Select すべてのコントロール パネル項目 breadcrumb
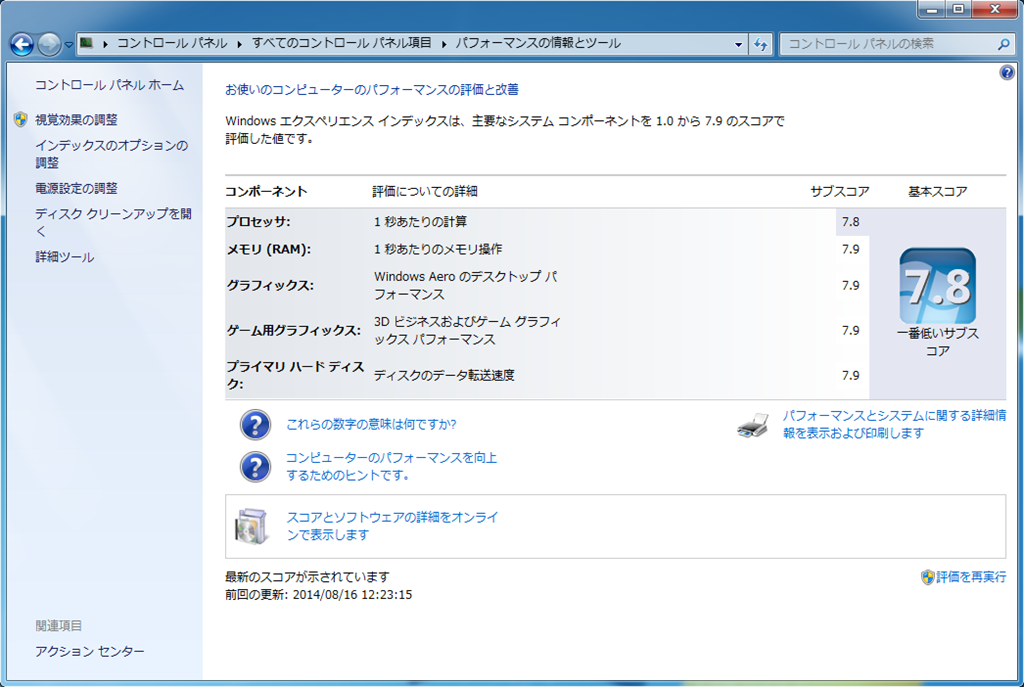Viewport: 1024px width, 687px height. point(342,43)
